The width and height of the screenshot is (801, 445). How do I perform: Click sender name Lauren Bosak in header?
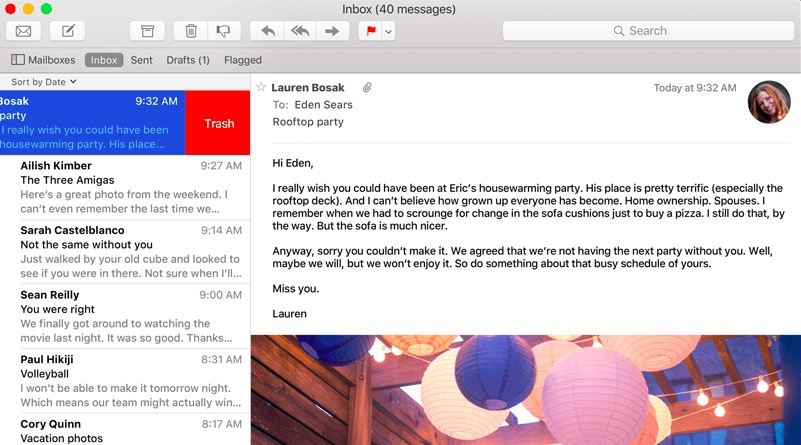point(308,87)
